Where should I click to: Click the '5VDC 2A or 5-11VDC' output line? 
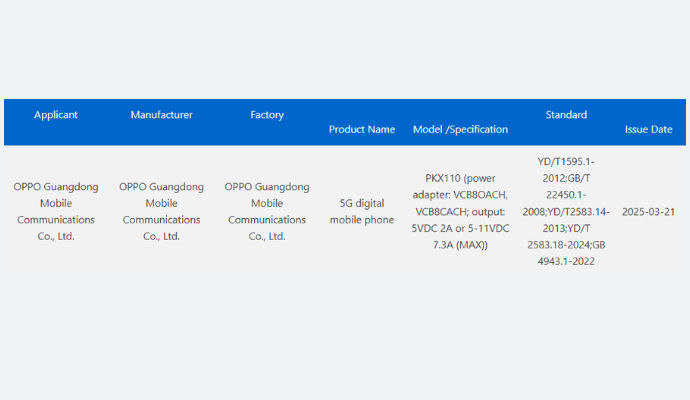pyautogui.click(x=460, y=228)
